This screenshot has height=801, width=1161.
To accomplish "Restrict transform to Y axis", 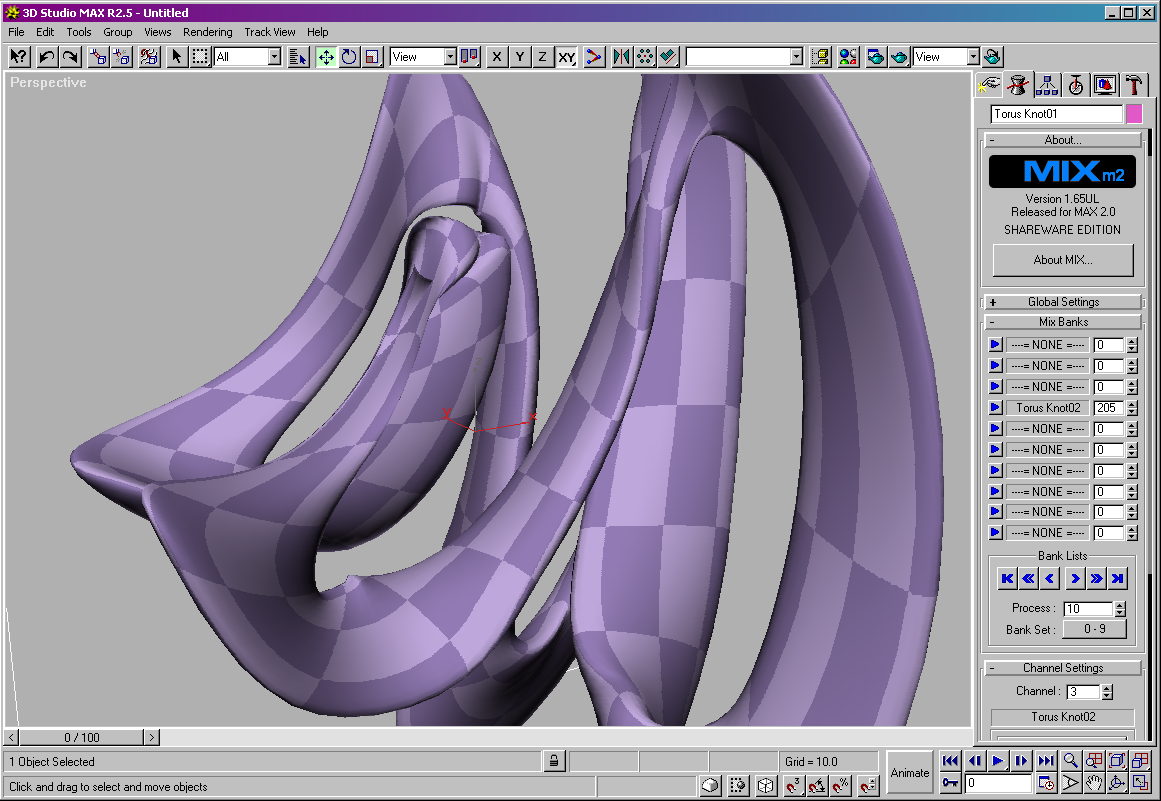I will 520,57.
